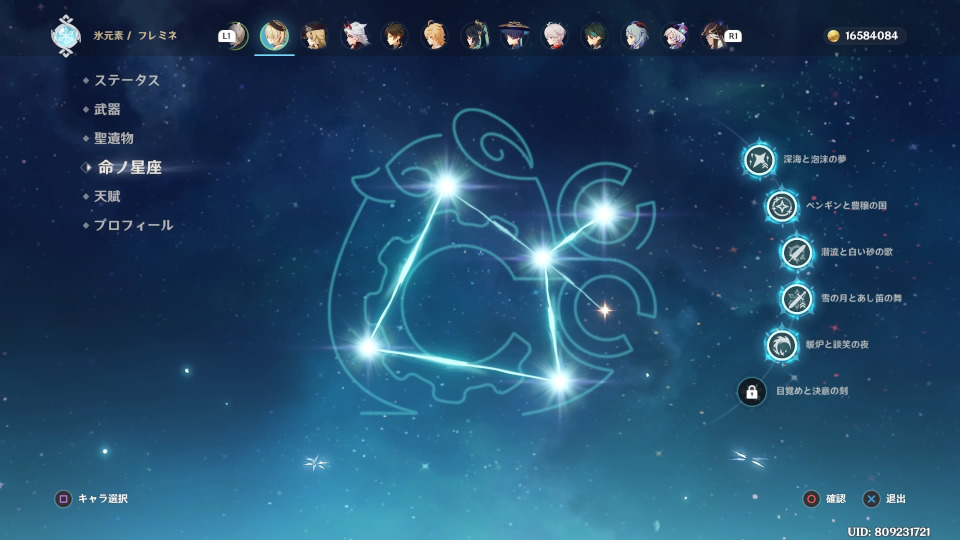Select locked constellation 目覚めと決意の剣
The height and width of the screenshot is (540, 960).
tap(752, 391)
